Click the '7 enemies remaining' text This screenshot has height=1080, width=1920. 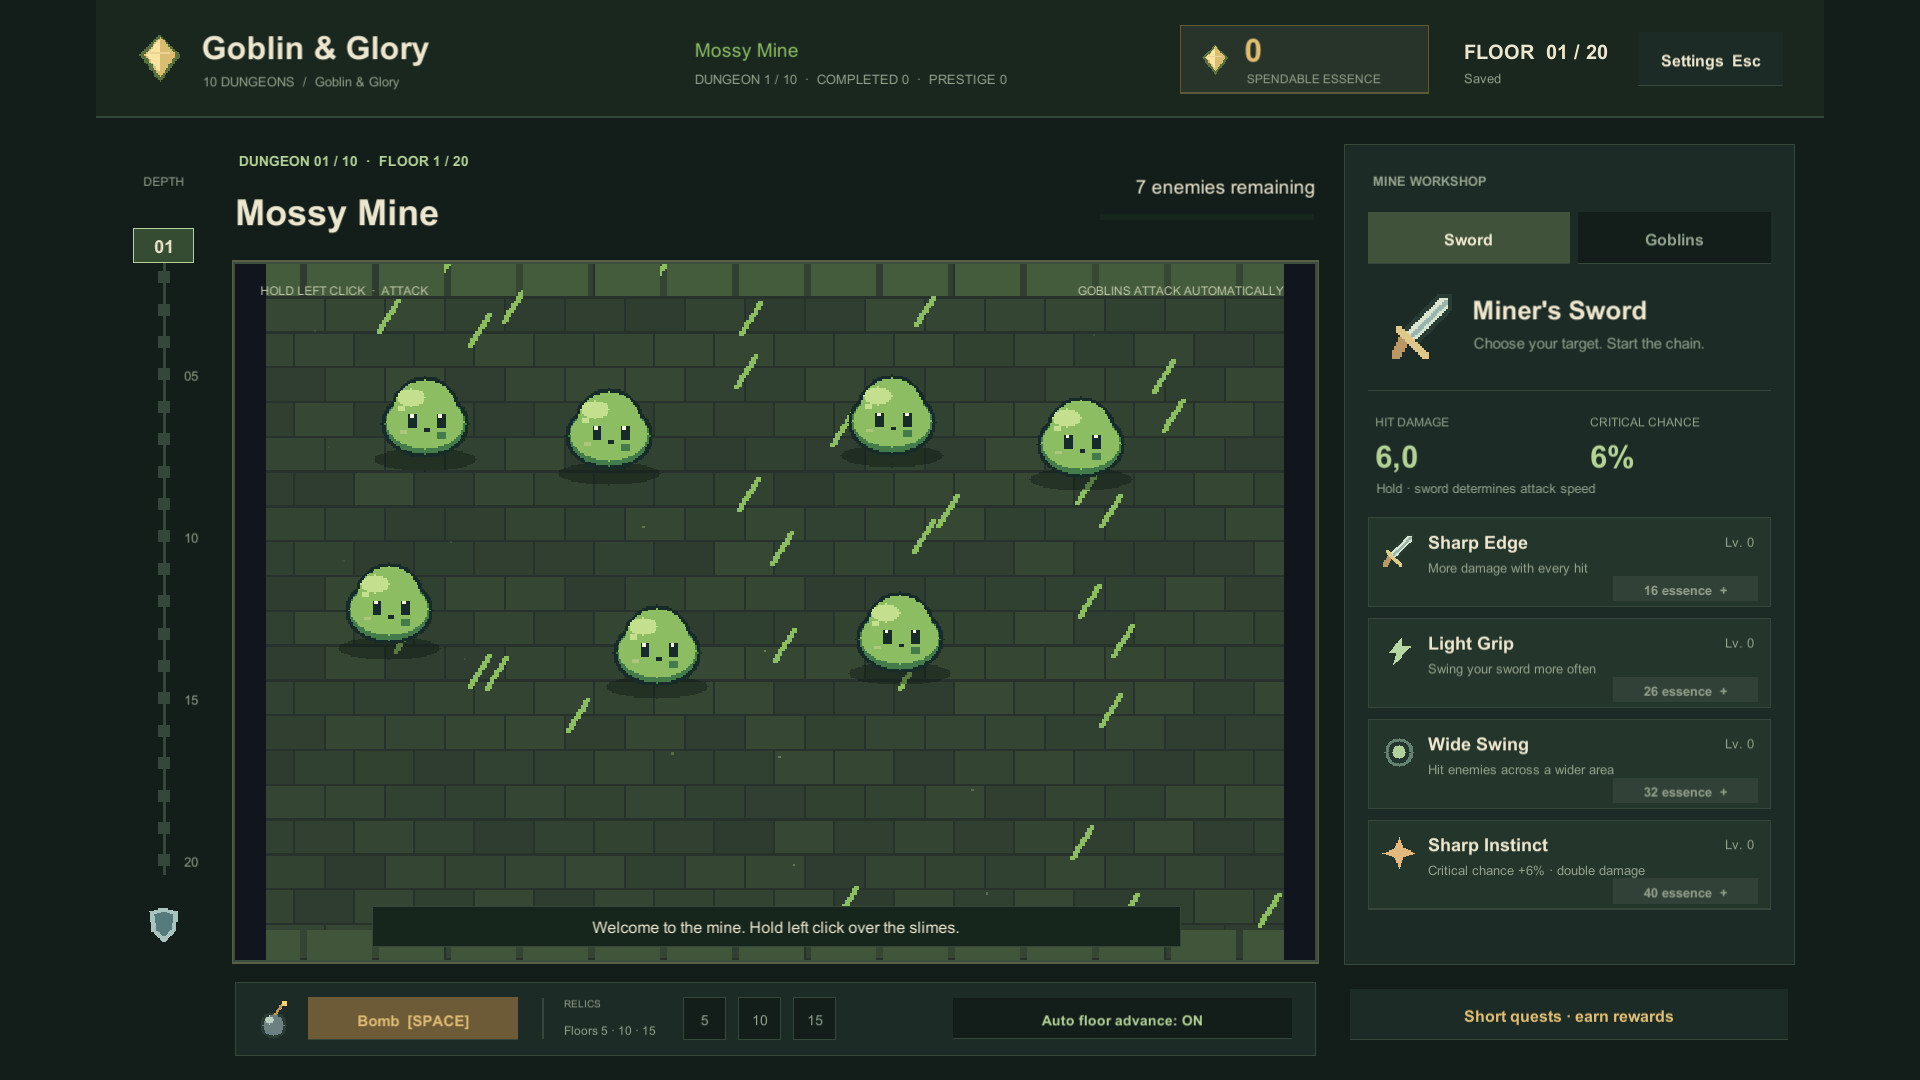point(1225,187)
